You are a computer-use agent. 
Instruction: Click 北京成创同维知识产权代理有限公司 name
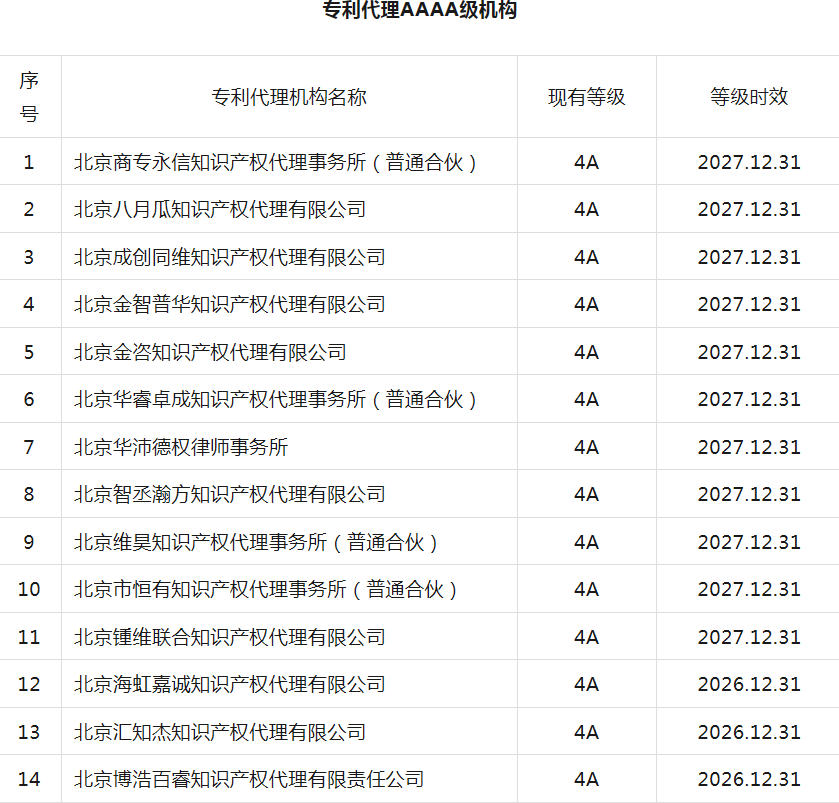(229, 257)
